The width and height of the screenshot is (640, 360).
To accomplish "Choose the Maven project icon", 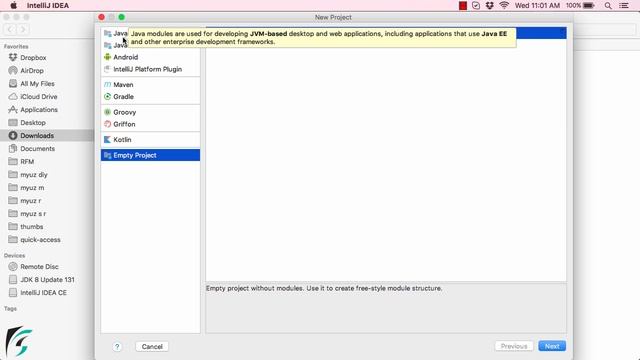I will 107,84.
